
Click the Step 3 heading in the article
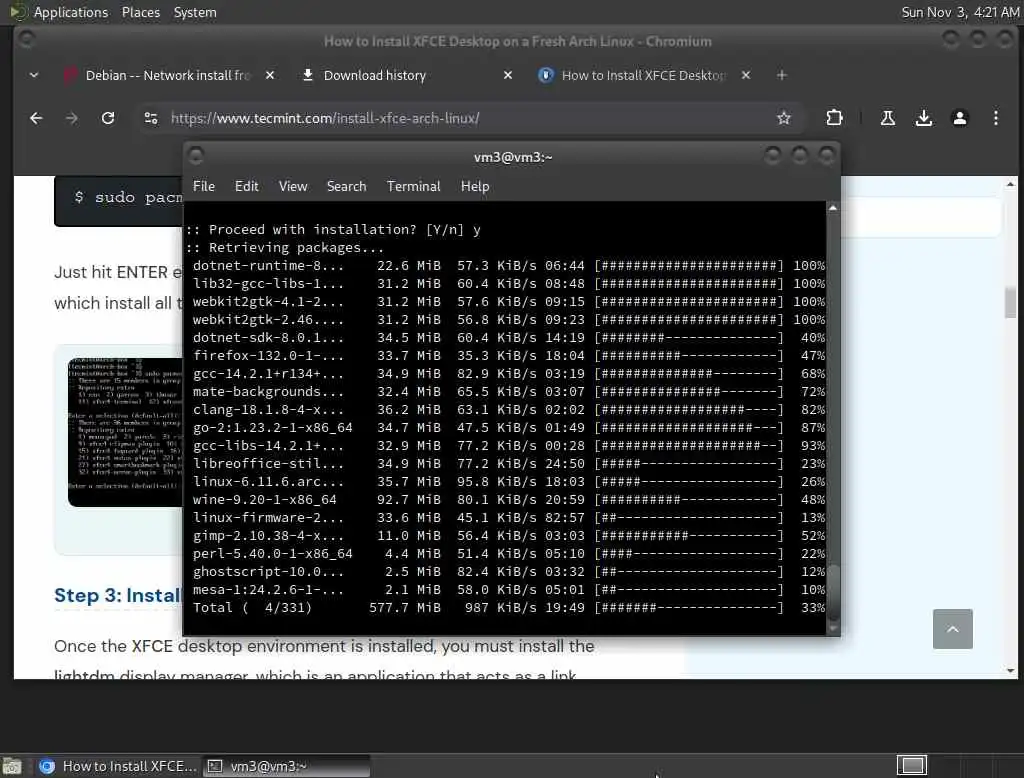[118, 595]
